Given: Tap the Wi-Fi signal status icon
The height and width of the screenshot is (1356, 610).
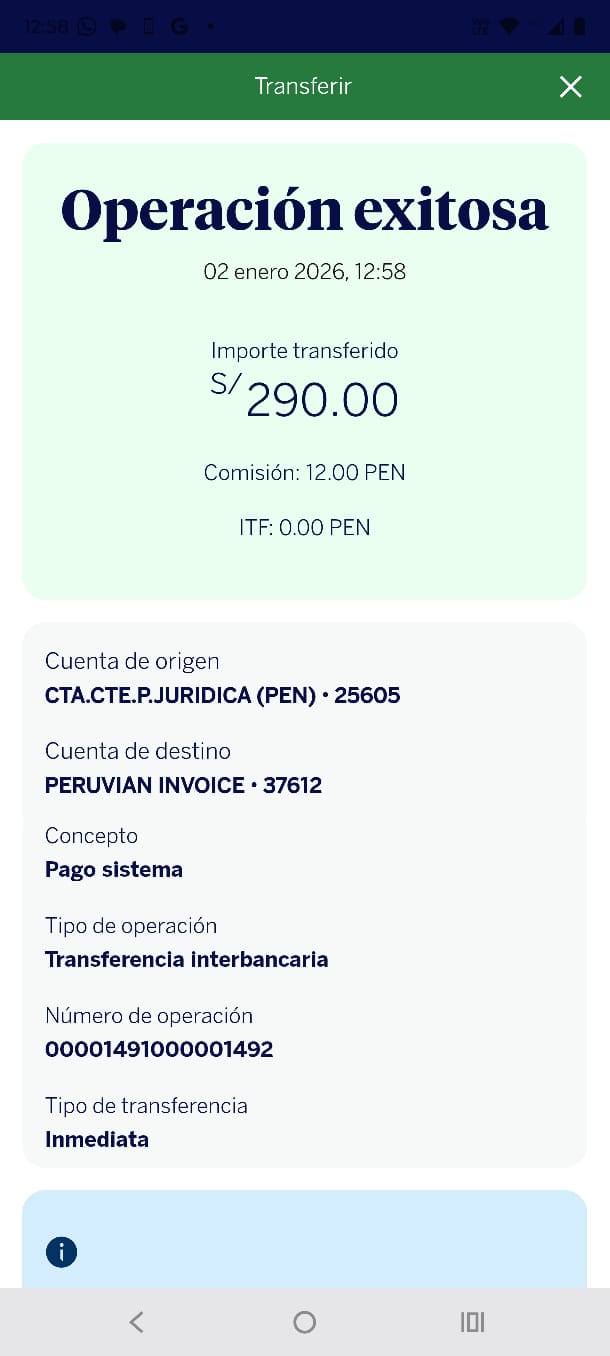Looking at the screenshot, I should click(510, 27).
